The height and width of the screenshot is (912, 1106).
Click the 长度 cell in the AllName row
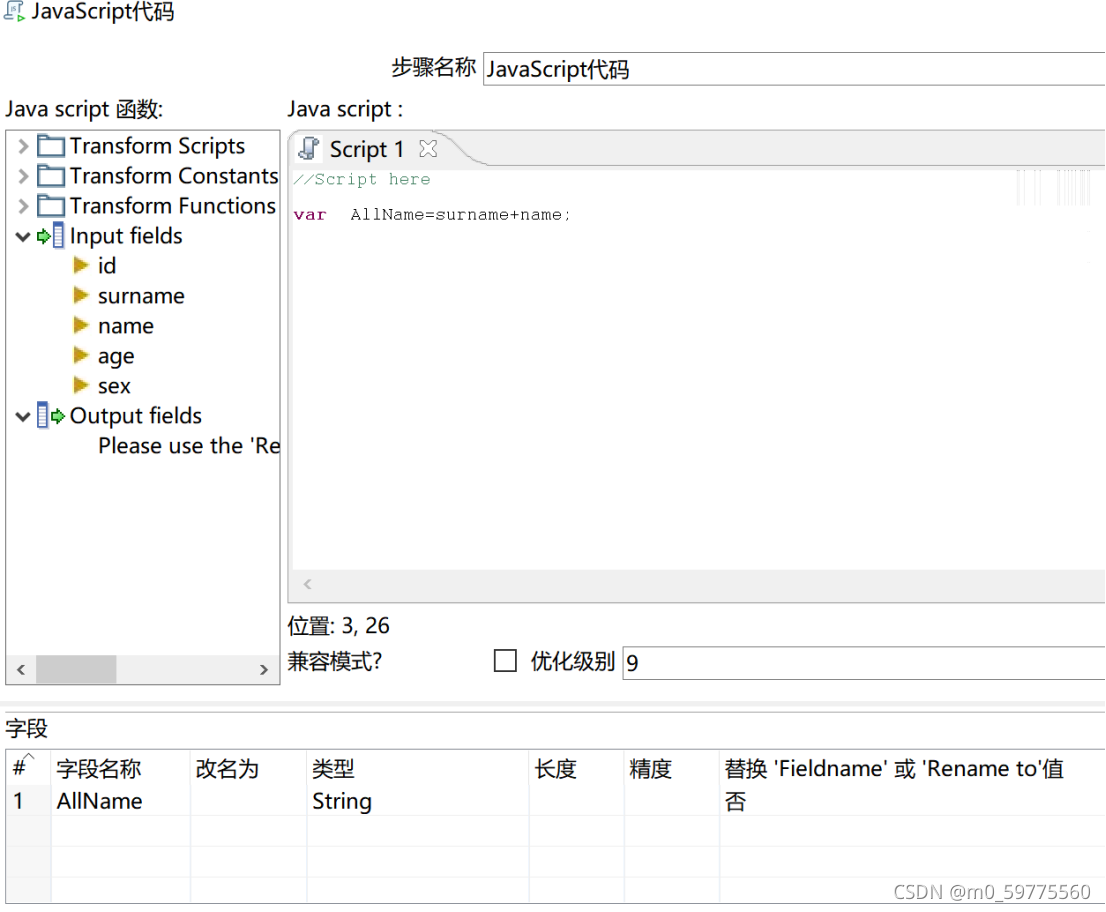click(x=576, y=801)
